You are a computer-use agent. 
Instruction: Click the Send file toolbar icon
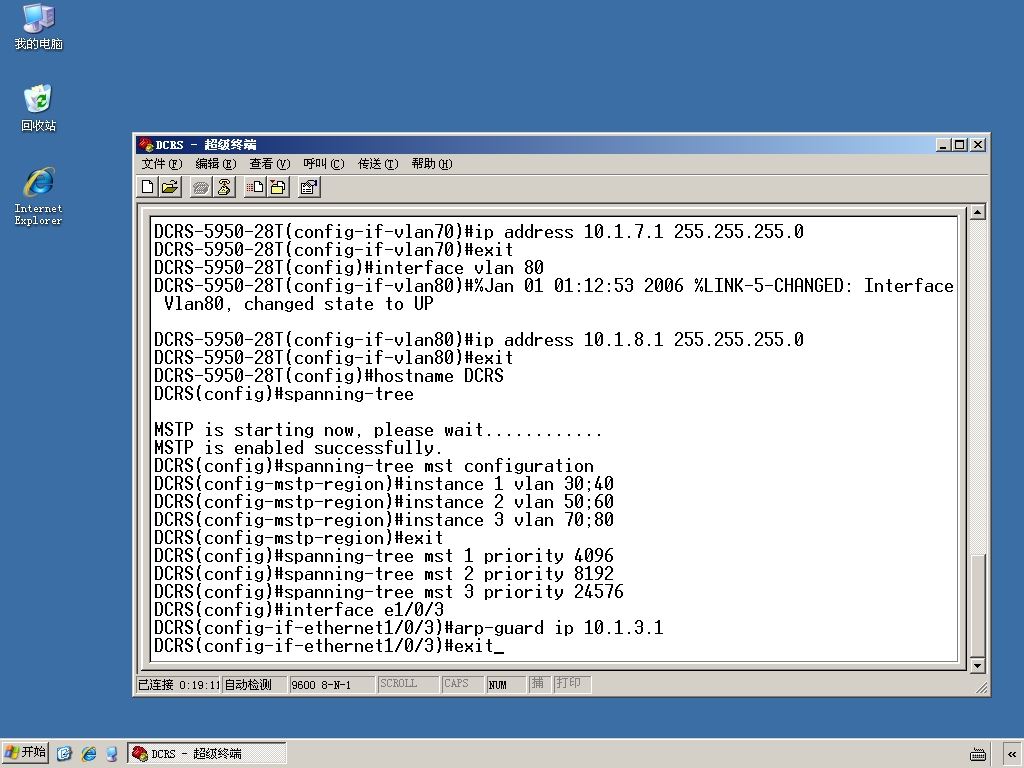pos(255,188)
